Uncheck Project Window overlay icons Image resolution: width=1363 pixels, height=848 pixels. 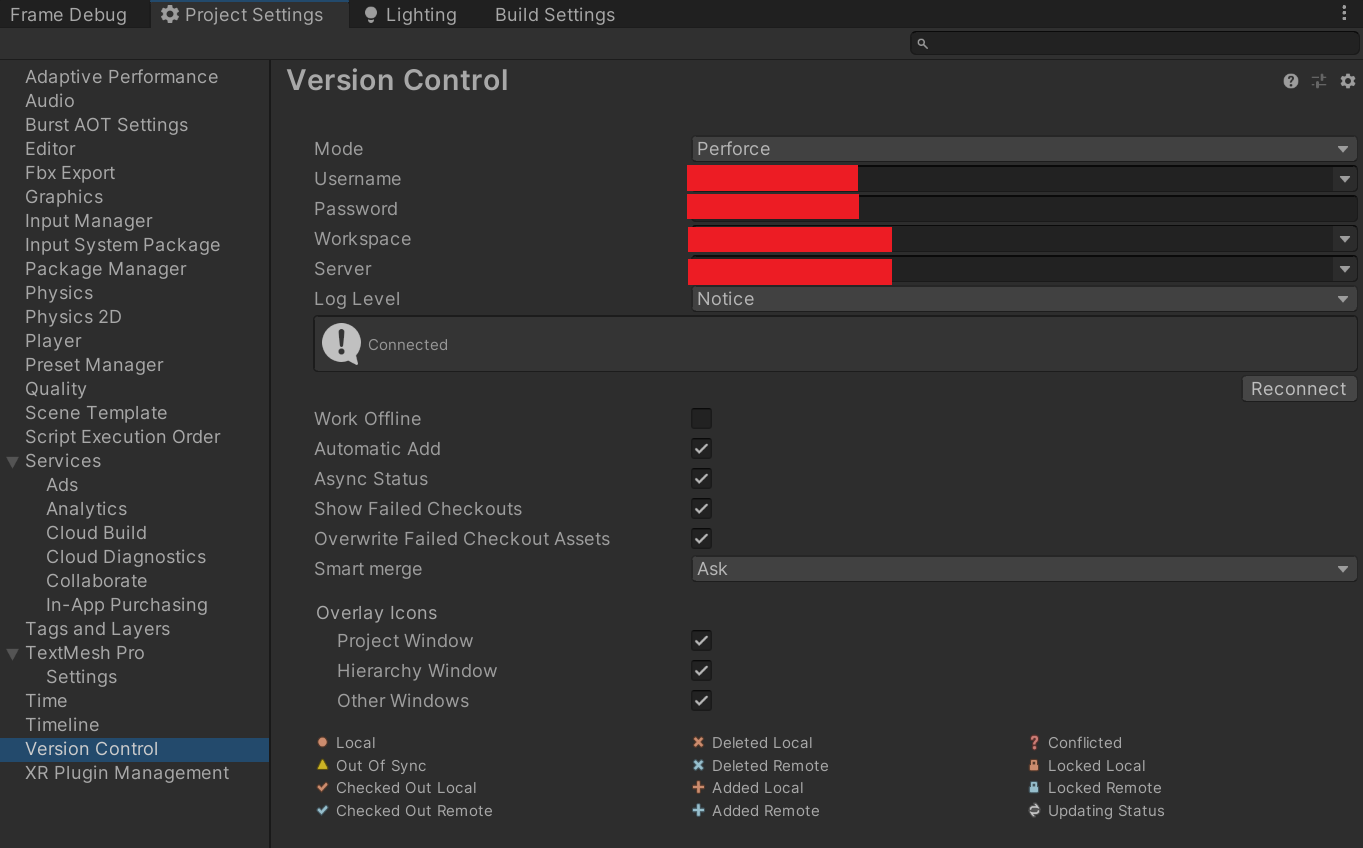[x=702, y=640]
